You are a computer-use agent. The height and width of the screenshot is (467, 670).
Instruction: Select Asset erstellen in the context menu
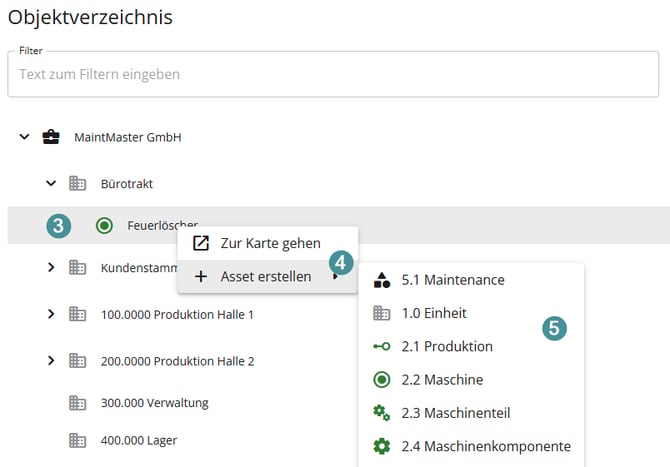[267, 276]
